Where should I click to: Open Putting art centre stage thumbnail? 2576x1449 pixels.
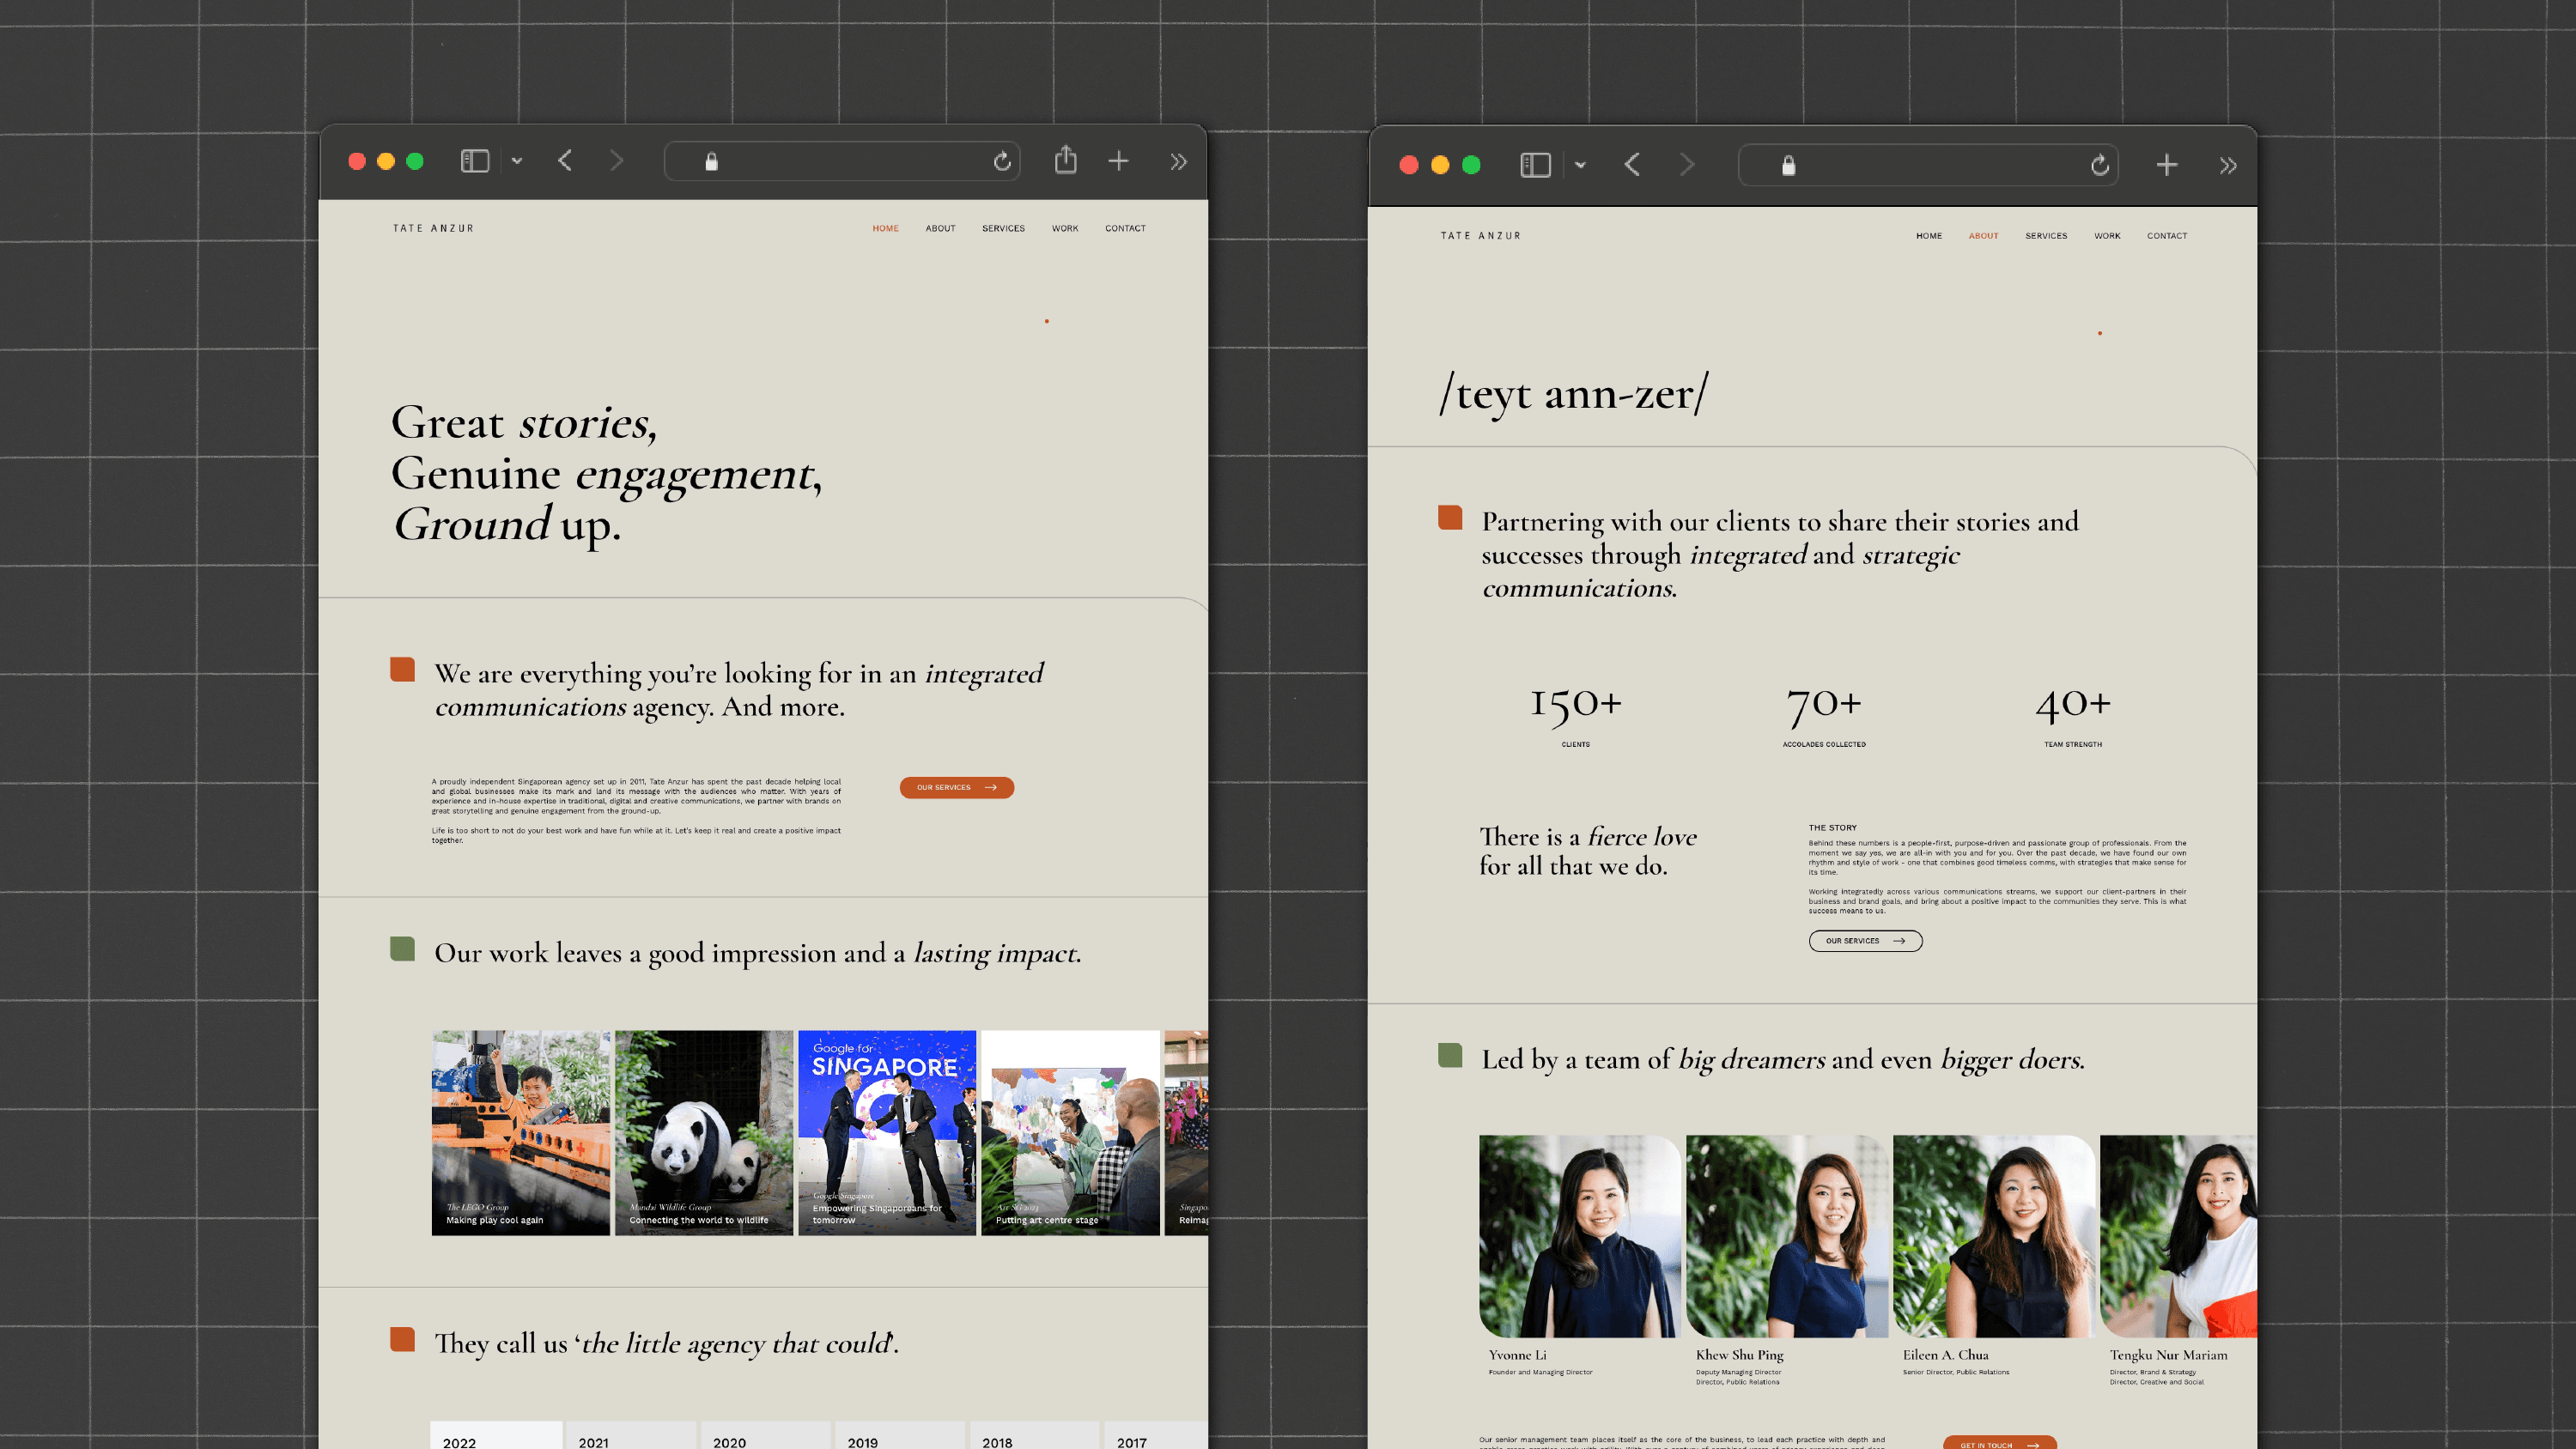coord(1070,1132)
